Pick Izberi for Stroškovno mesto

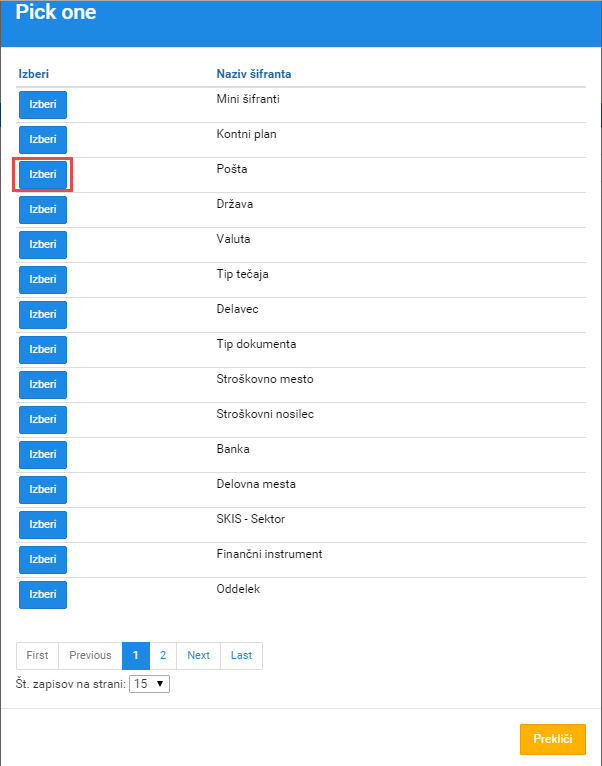[43, 384]
